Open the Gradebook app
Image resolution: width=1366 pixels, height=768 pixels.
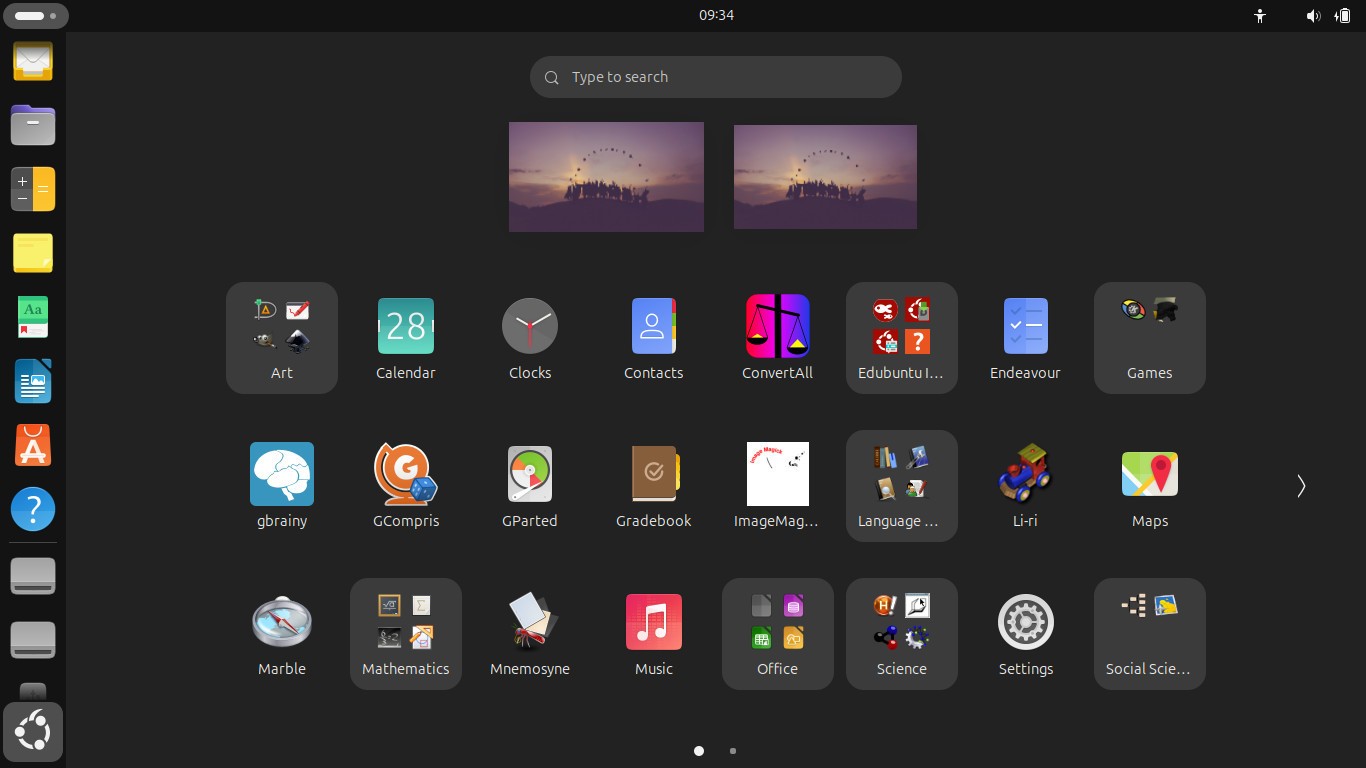(x=653, y=485)
